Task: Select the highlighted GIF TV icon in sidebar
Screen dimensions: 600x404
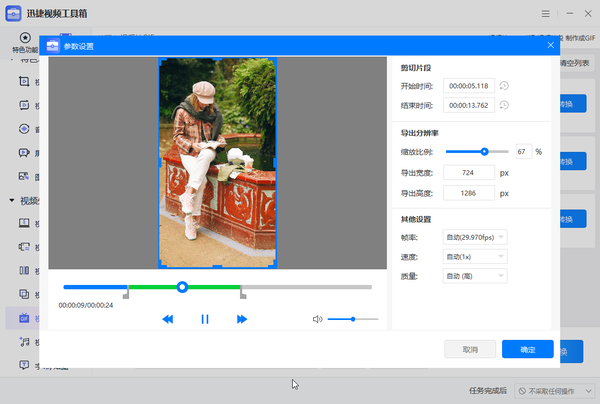Action: click(24, 318)
